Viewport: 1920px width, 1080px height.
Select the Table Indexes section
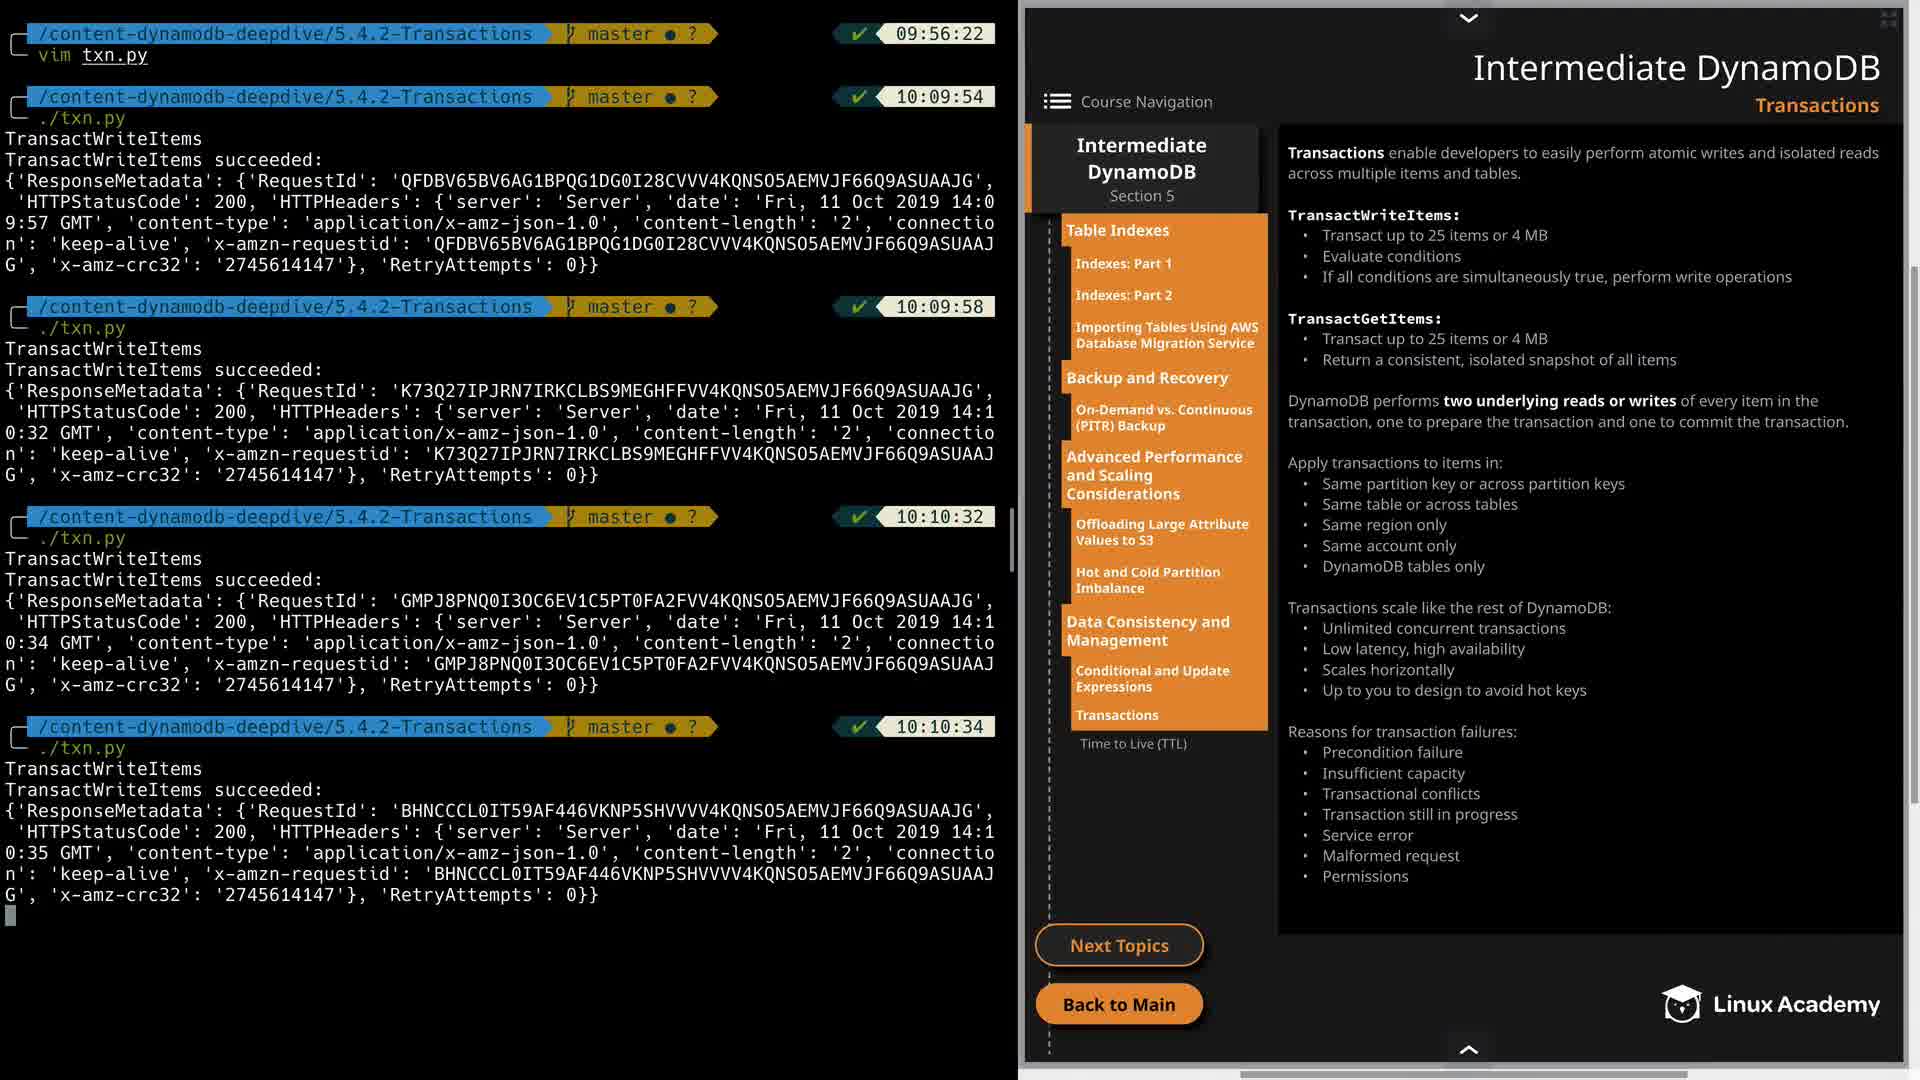pyautogui.click(x=1117, y=231)
